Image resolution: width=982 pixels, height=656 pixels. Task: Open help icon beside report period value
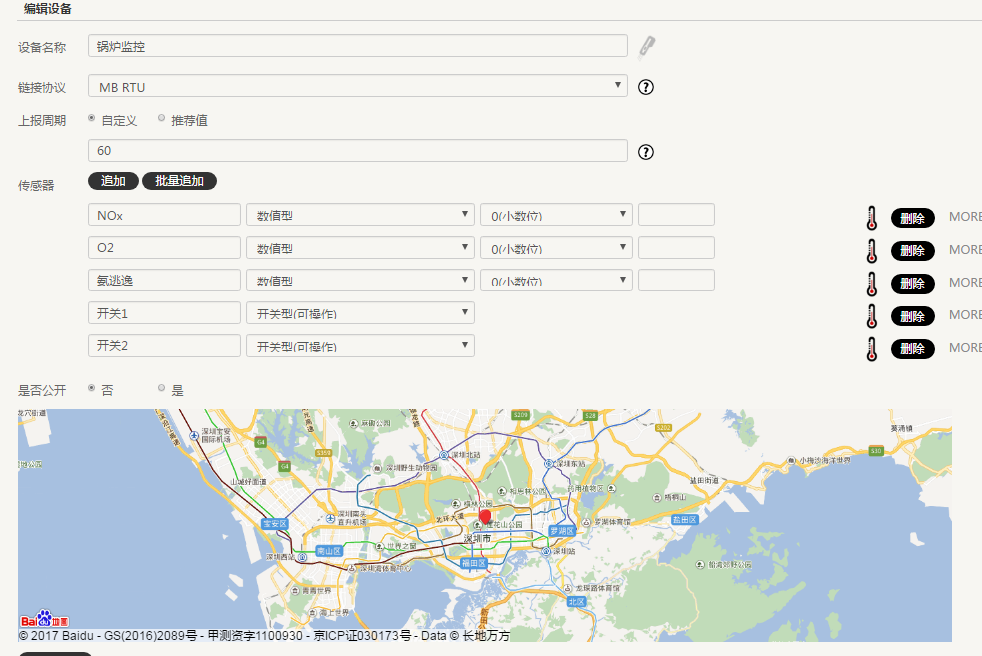[x=646, y=152]
